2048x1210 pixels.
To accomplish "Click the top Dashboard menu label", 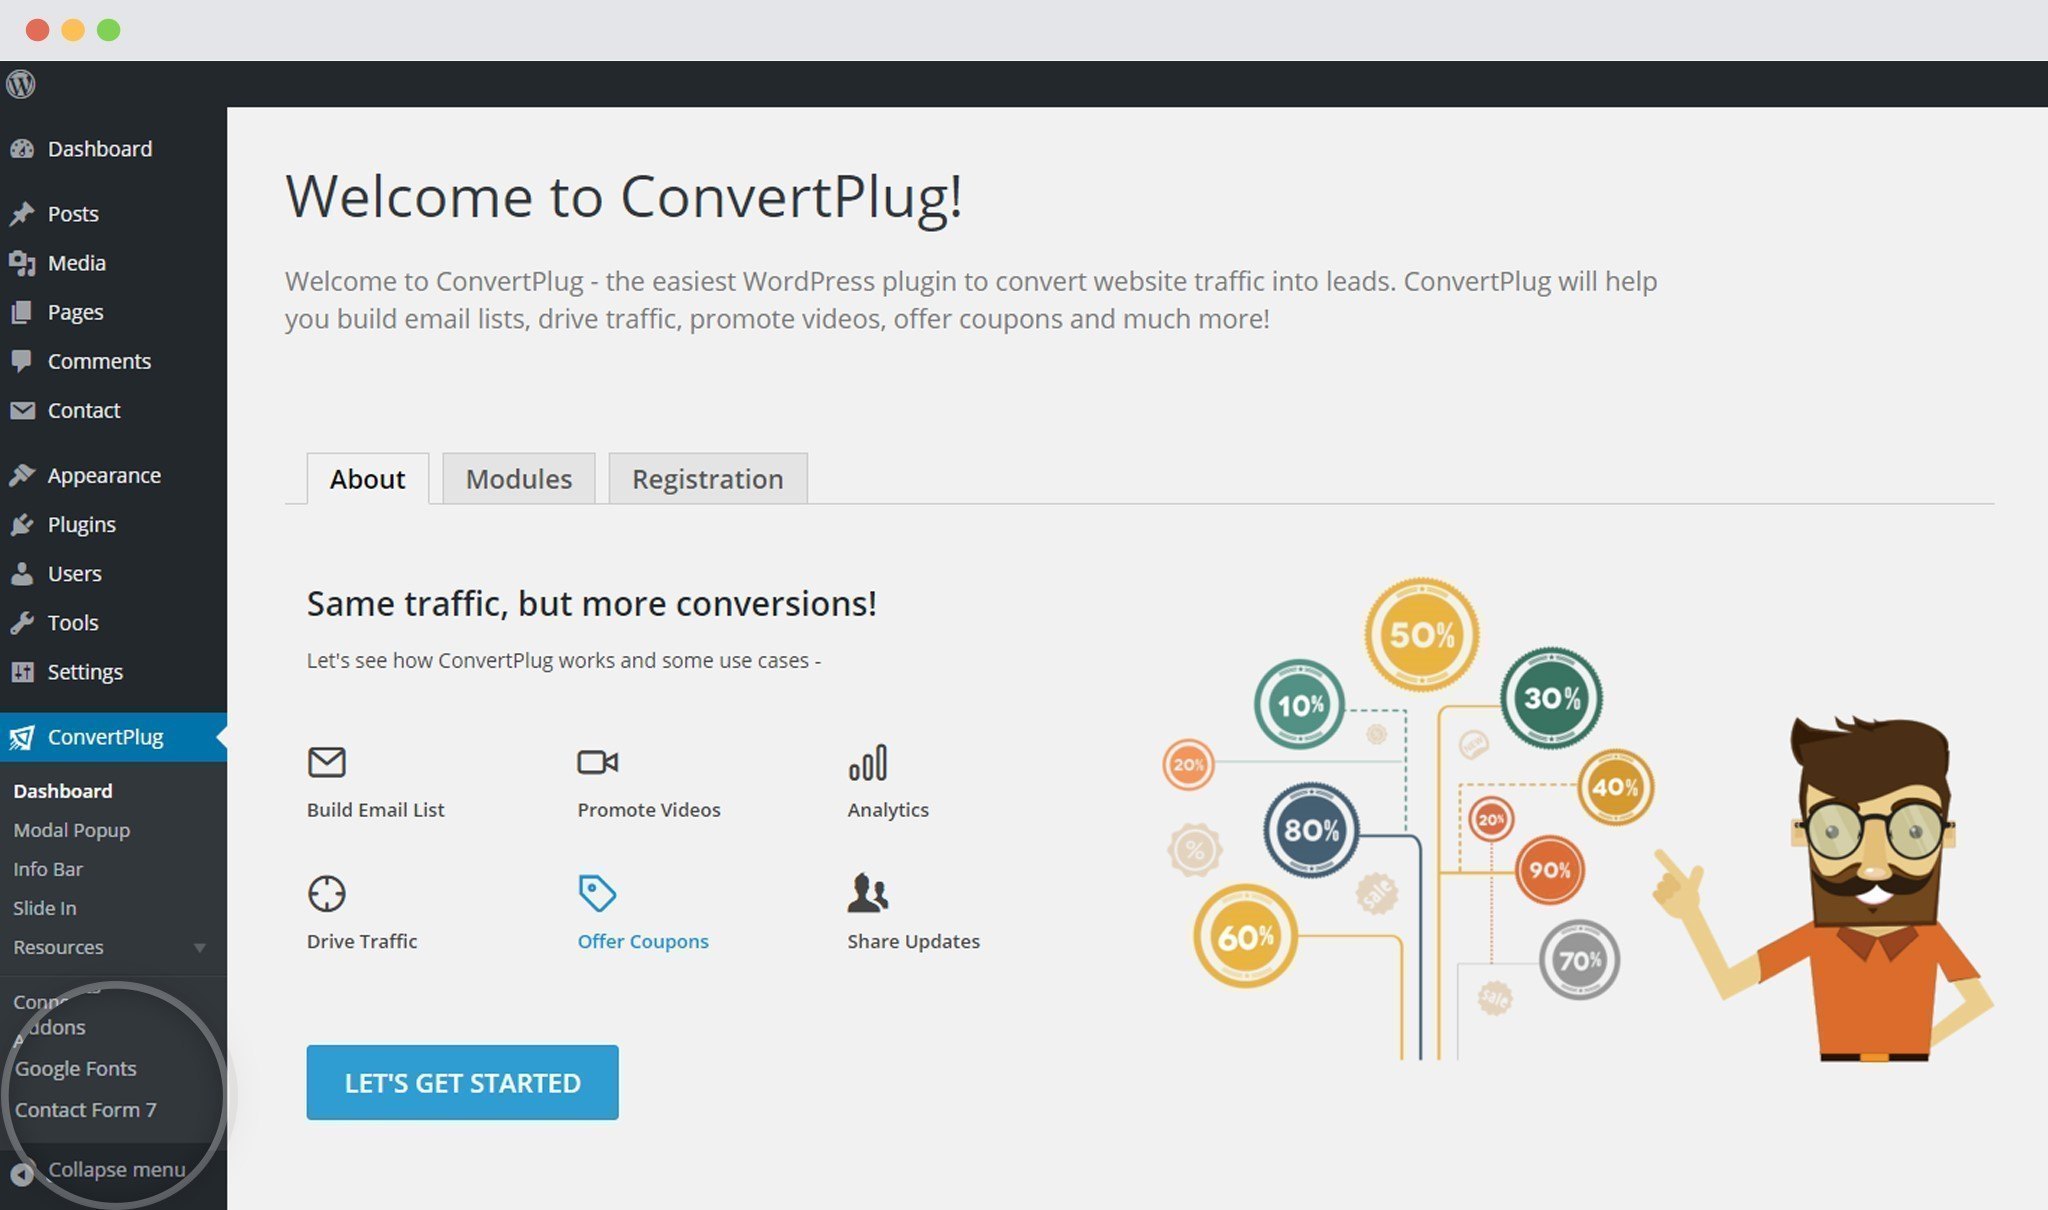I will 100,149.
